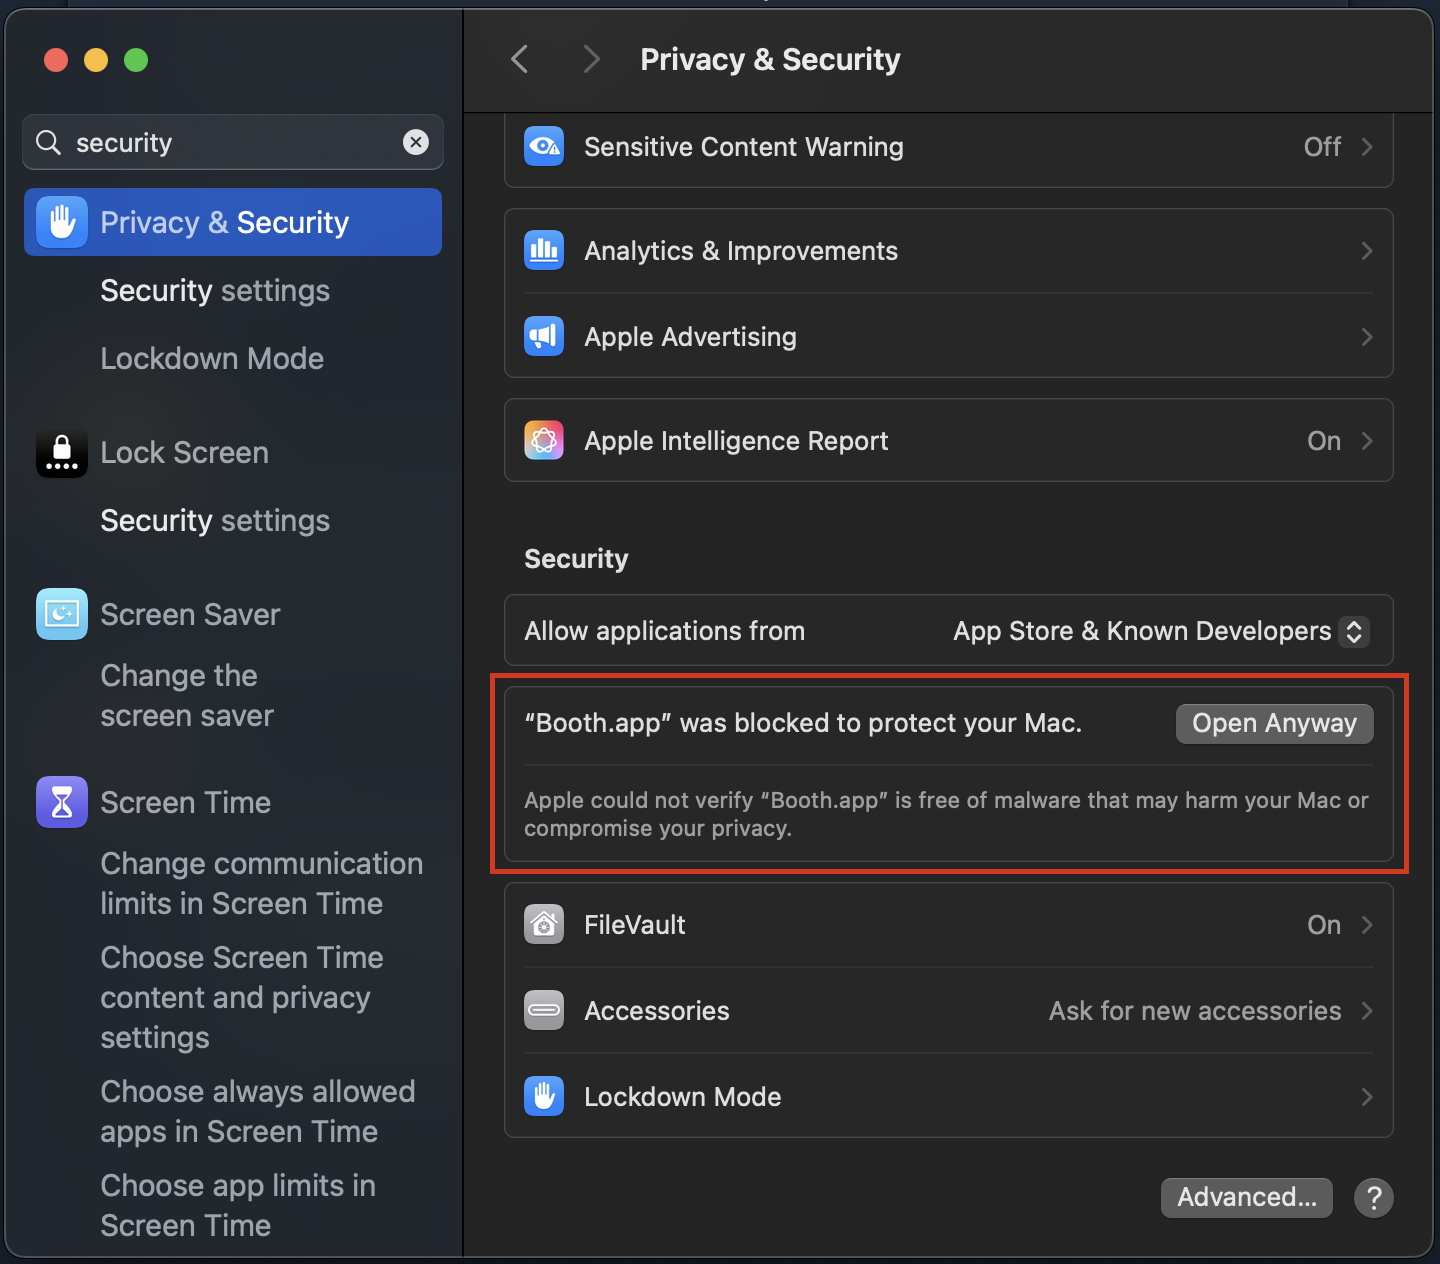Expand the Analytics & Improvements chevron

click(x=1367, y=251)
